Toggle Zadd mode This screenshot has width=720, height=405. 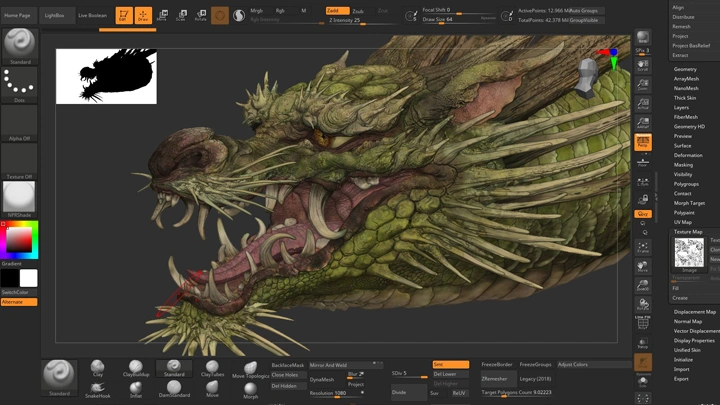(337, 11)
